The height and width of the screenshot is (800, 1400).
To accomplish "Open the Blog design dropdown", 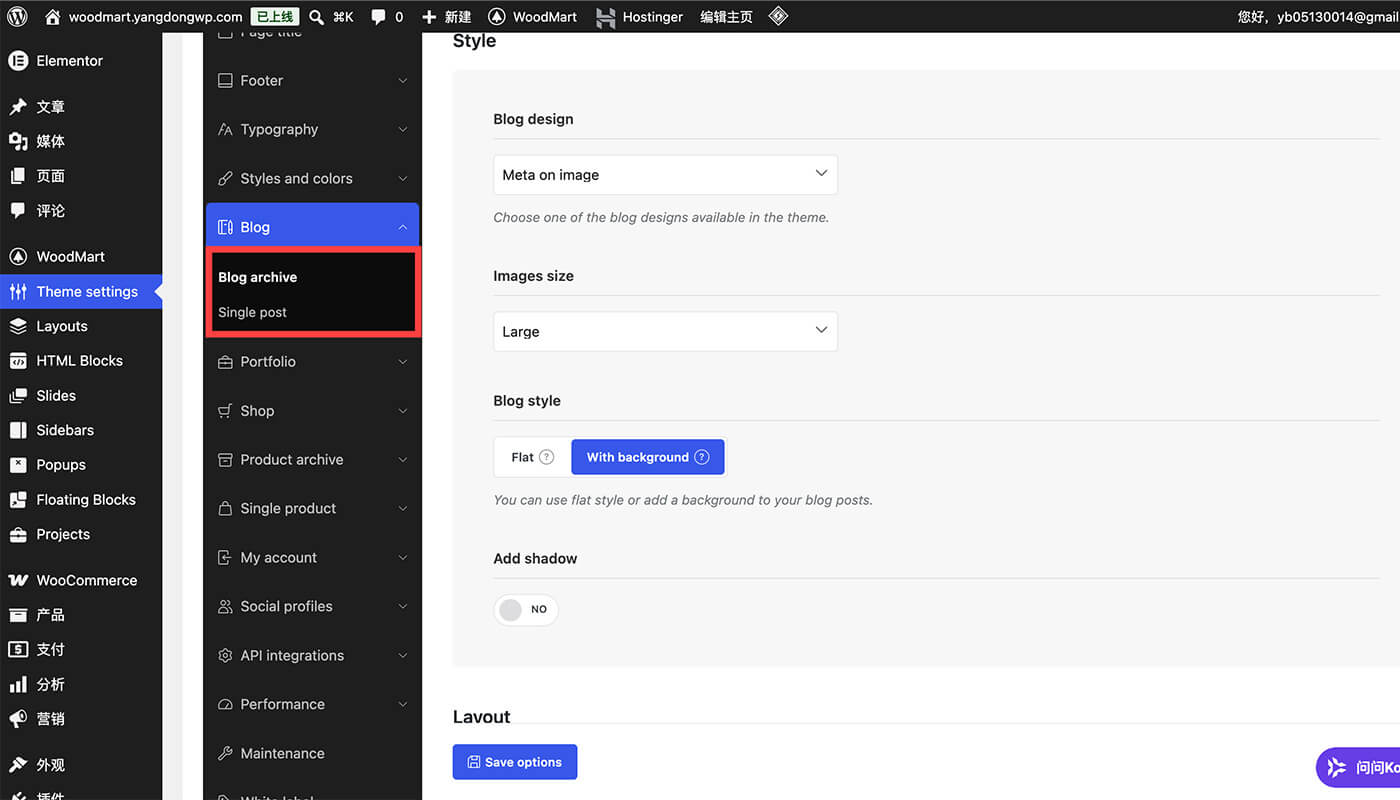I will [665, 175].
